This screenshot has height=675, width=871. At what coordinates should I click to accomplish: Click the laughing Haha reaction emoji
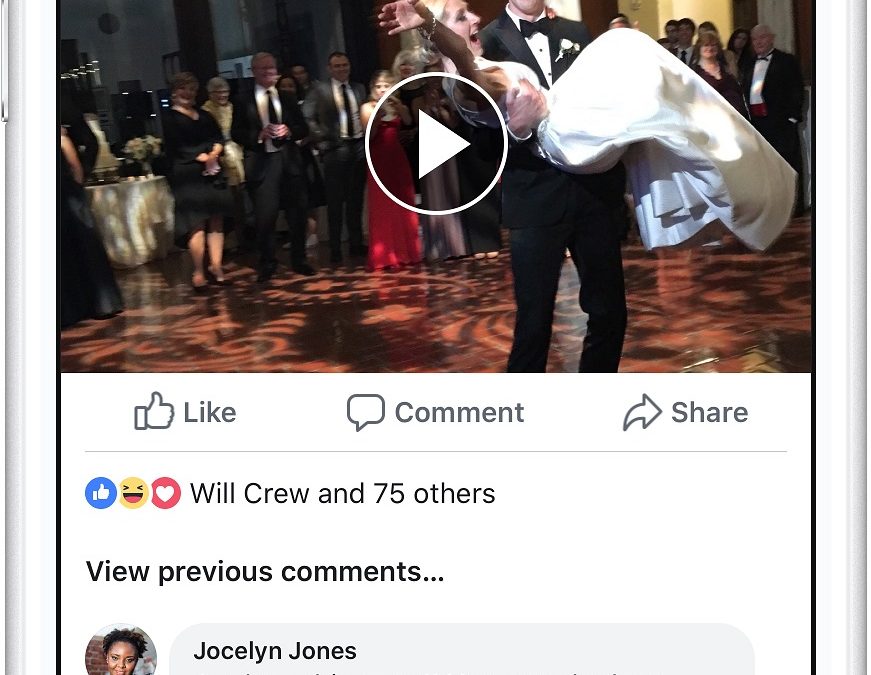(133, 493)
